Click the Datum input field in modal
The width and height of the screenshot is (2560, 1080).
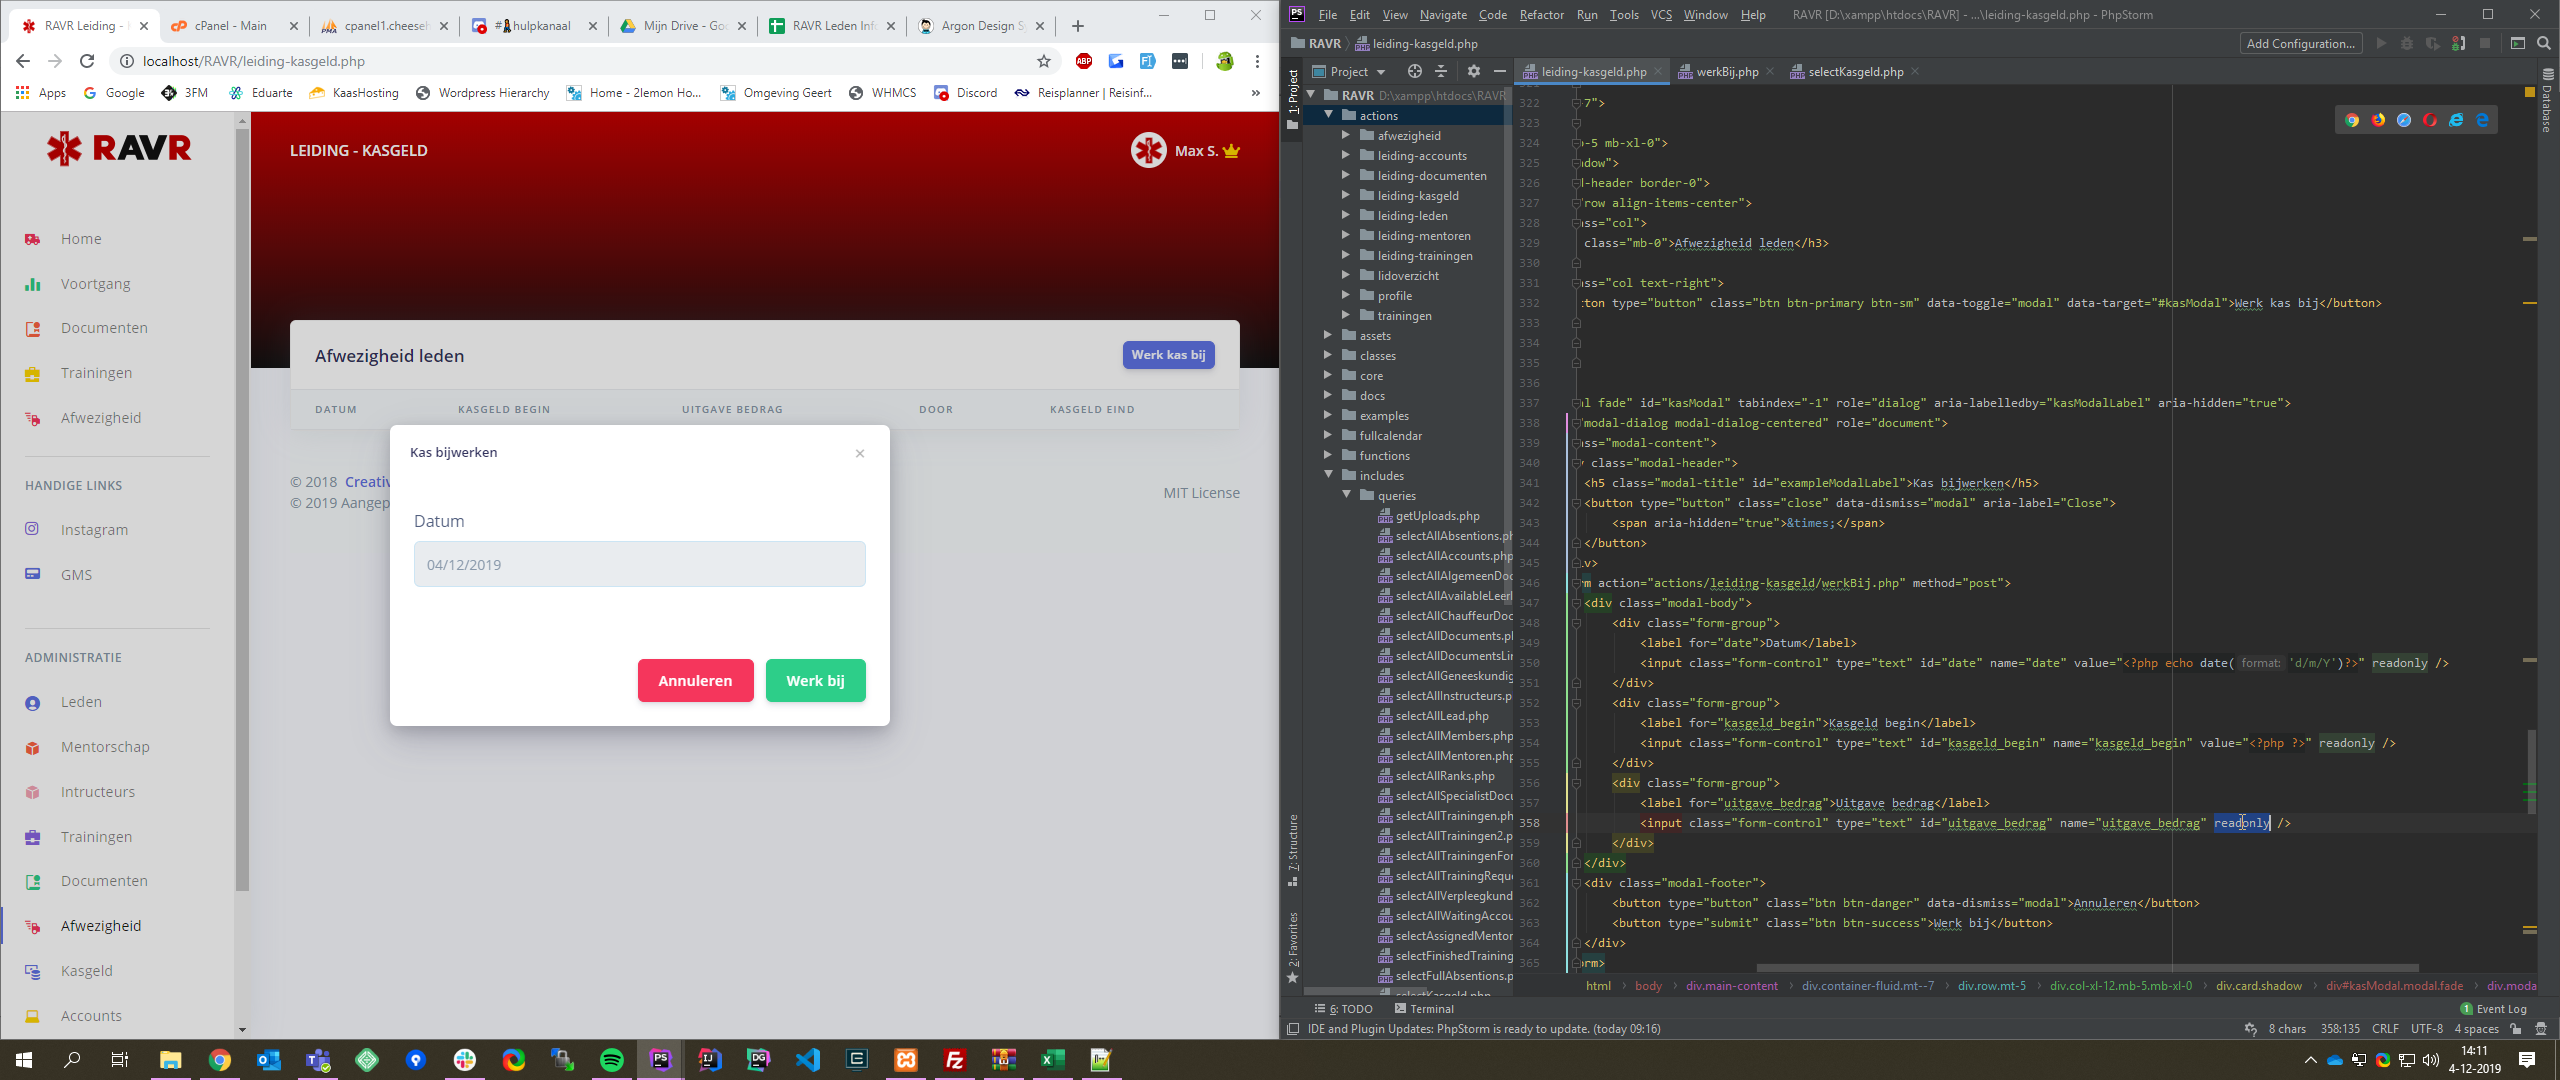[639, 565]
